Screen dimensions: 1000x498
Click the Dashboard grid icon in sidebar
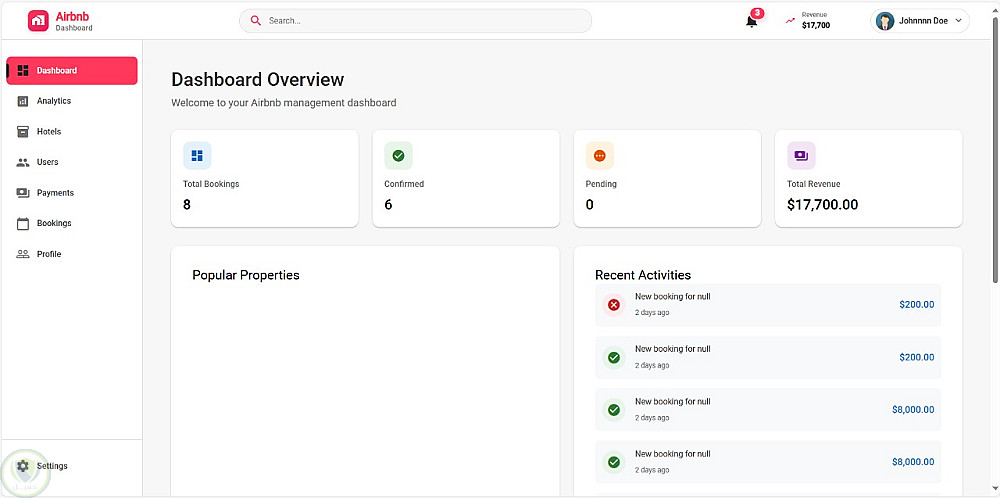pos(23,71)
